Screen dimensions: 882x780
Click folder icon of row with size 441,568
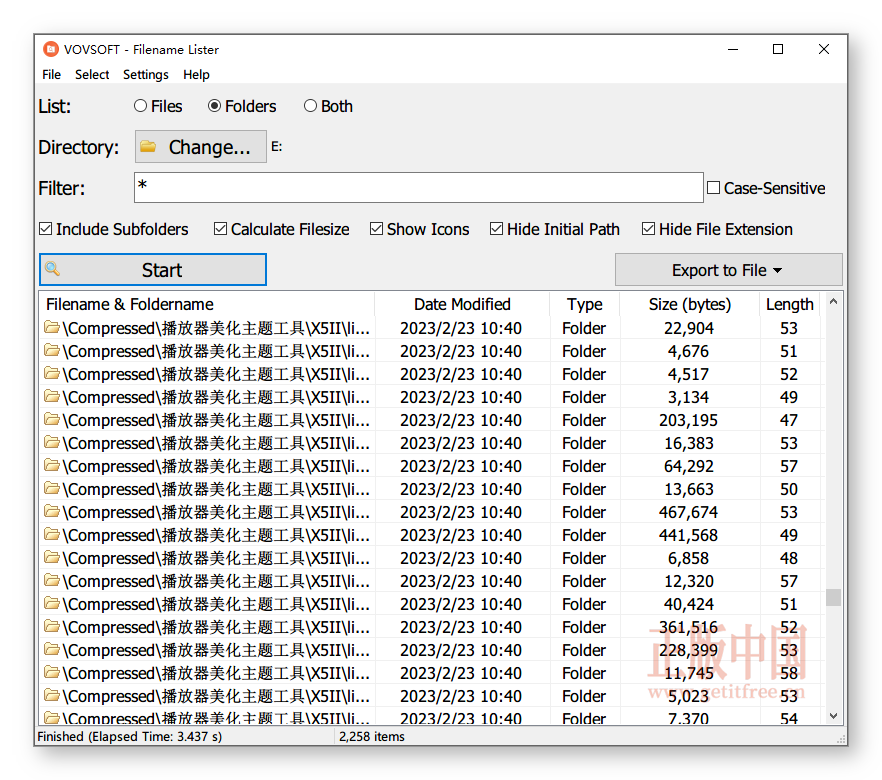[52, 534]
